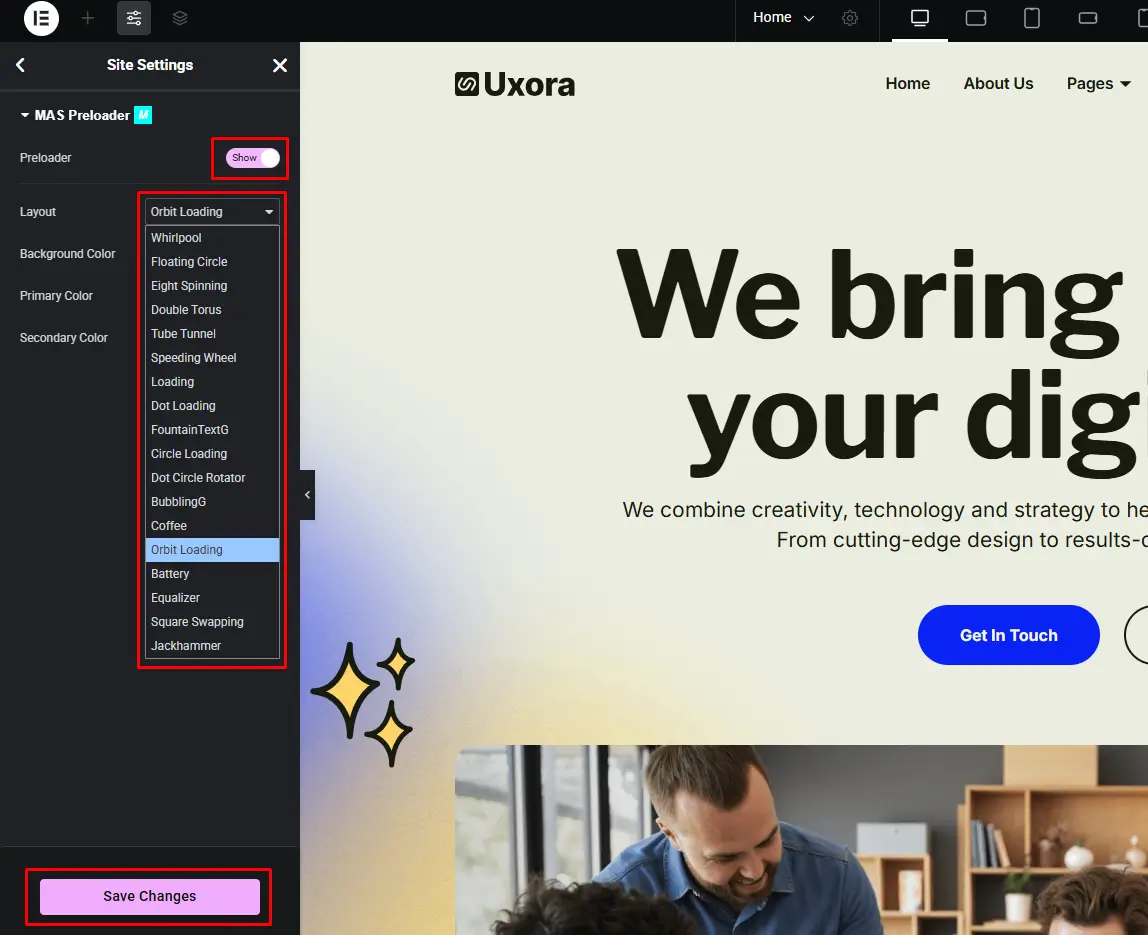Open the Home document dropdown in top bar
The width and height of the screenshot is (1148, 935).
783,18
